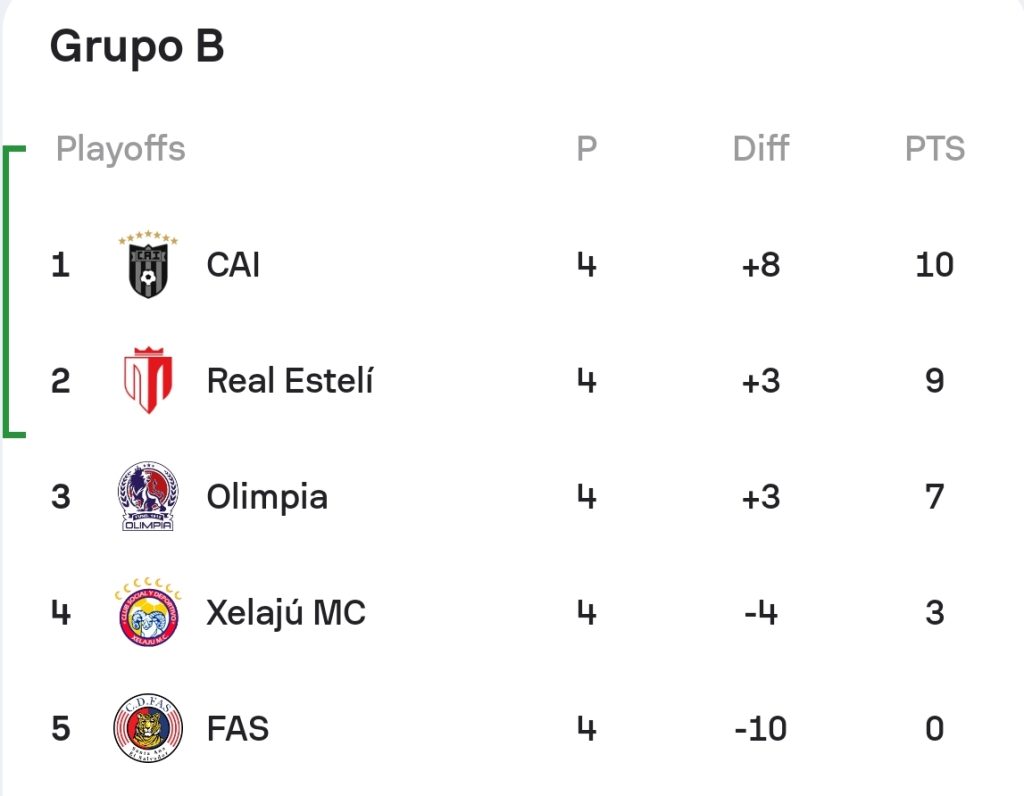Click the Grupo B heading
The image size is (1024, 796).
137,47
